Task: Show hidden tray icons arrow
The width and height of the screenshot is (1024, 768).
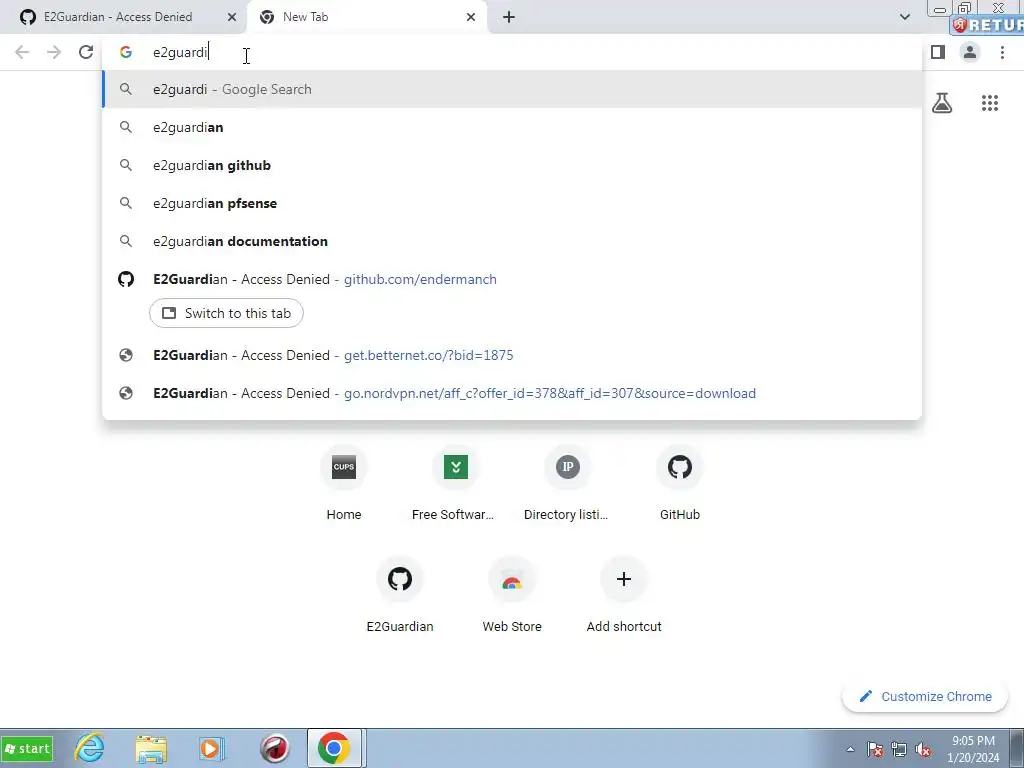Action: (850, 749)
